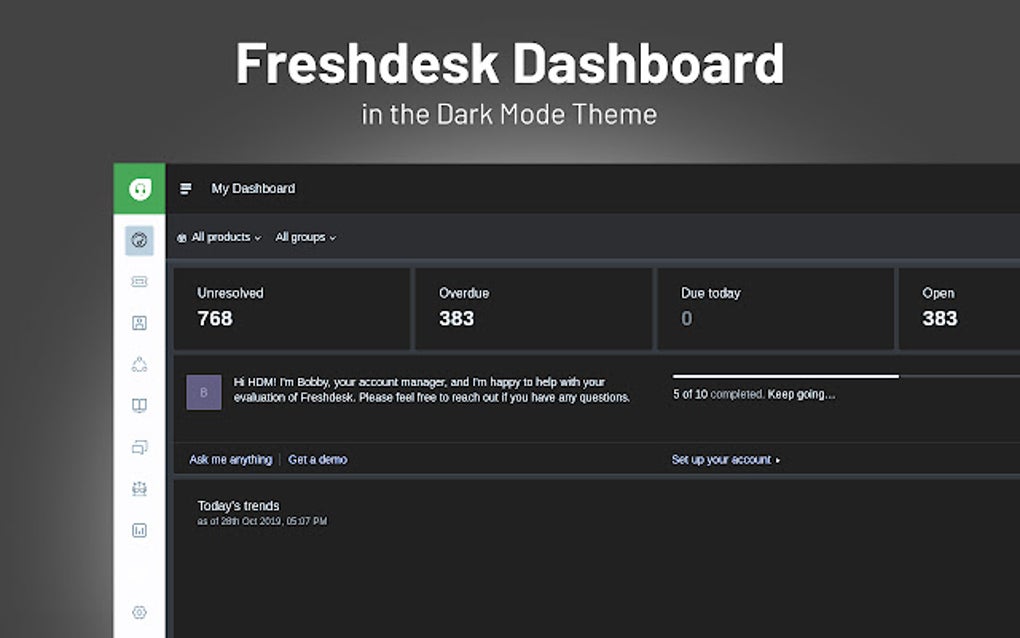The height and width of the screenshot is (638, 1020).
Task: Open Admin settings via the gear icon
Action: (139, 611)
